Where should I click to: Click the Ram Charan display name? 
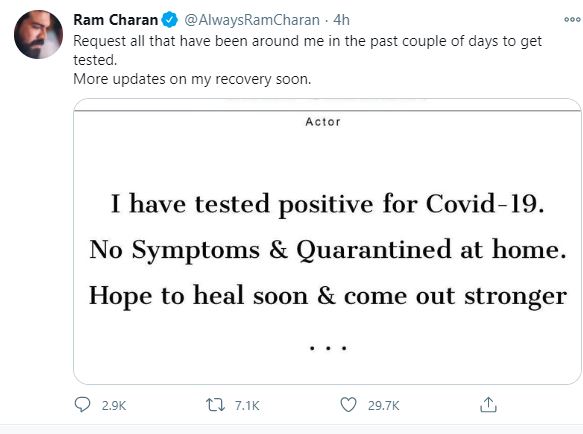[116, 20]
